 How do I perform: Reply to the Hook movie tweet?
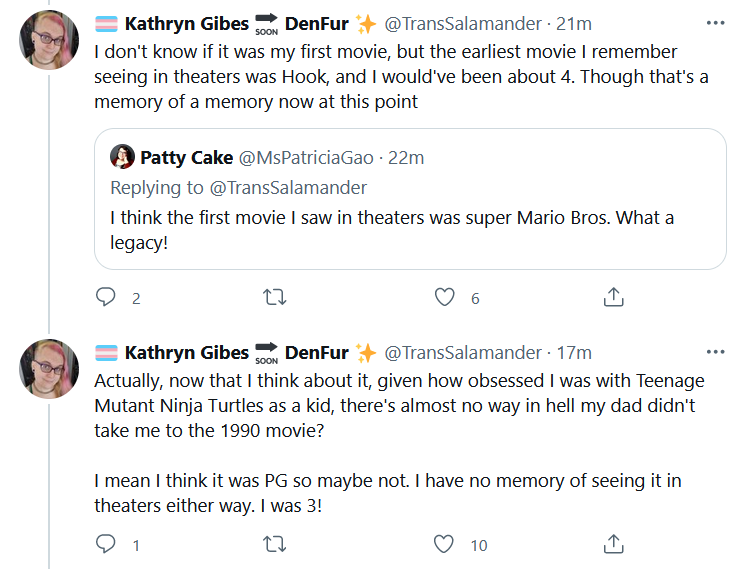click(x=106, y=297)
